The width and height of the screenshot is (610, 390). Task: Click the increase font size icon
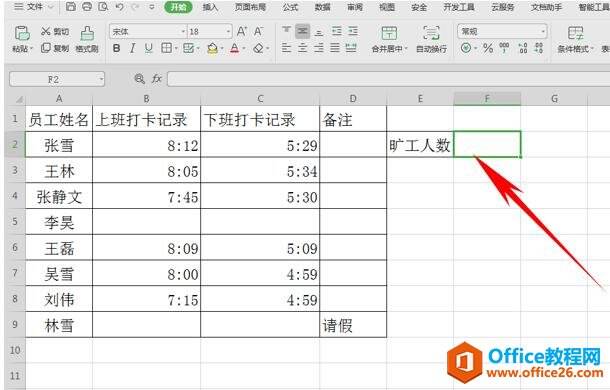click(x=242, y=32)
